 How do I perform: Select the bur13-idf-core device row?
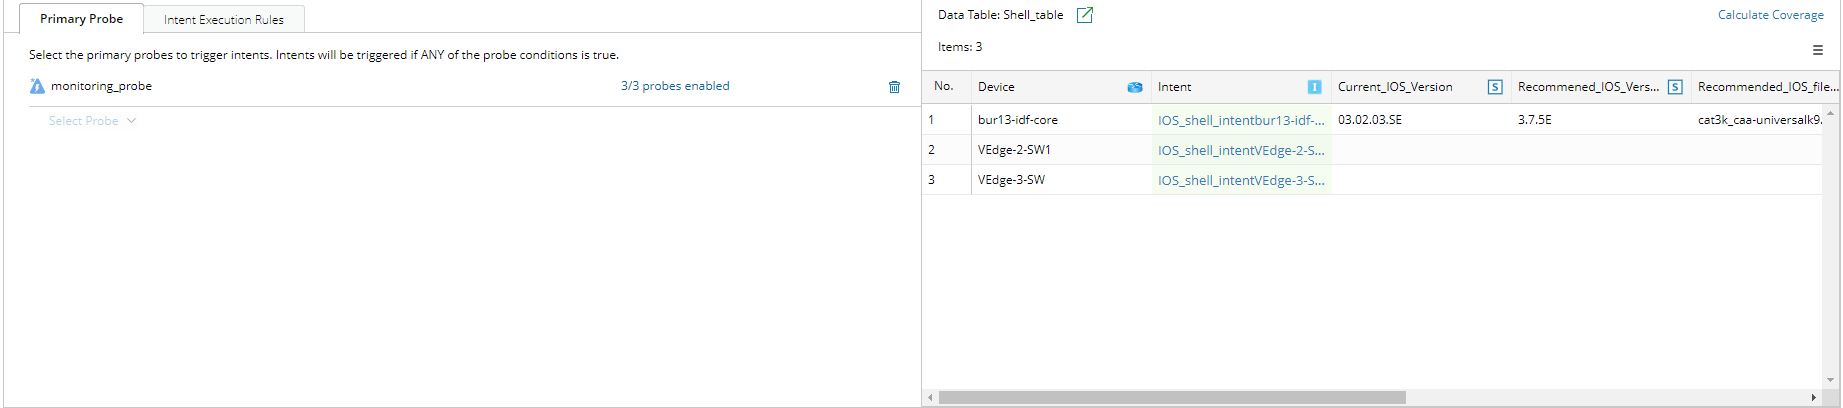(x=1017, y=120)
